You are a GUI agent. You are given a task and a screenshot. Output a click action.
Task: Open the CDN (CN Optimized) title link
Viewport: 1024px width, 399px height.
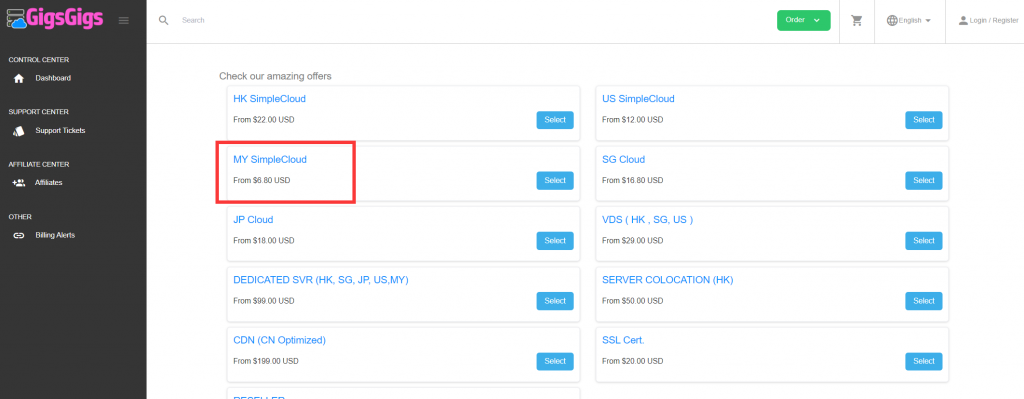[279, 340]
